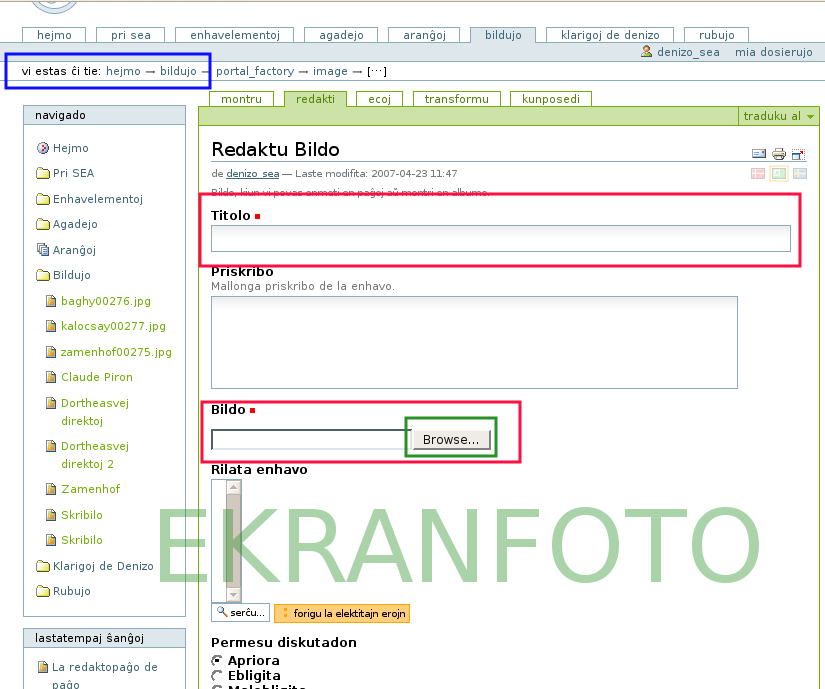Click the Rilata enhavo list scrollbar
Screen dimensions: 825x689
[x=233, y=538]
